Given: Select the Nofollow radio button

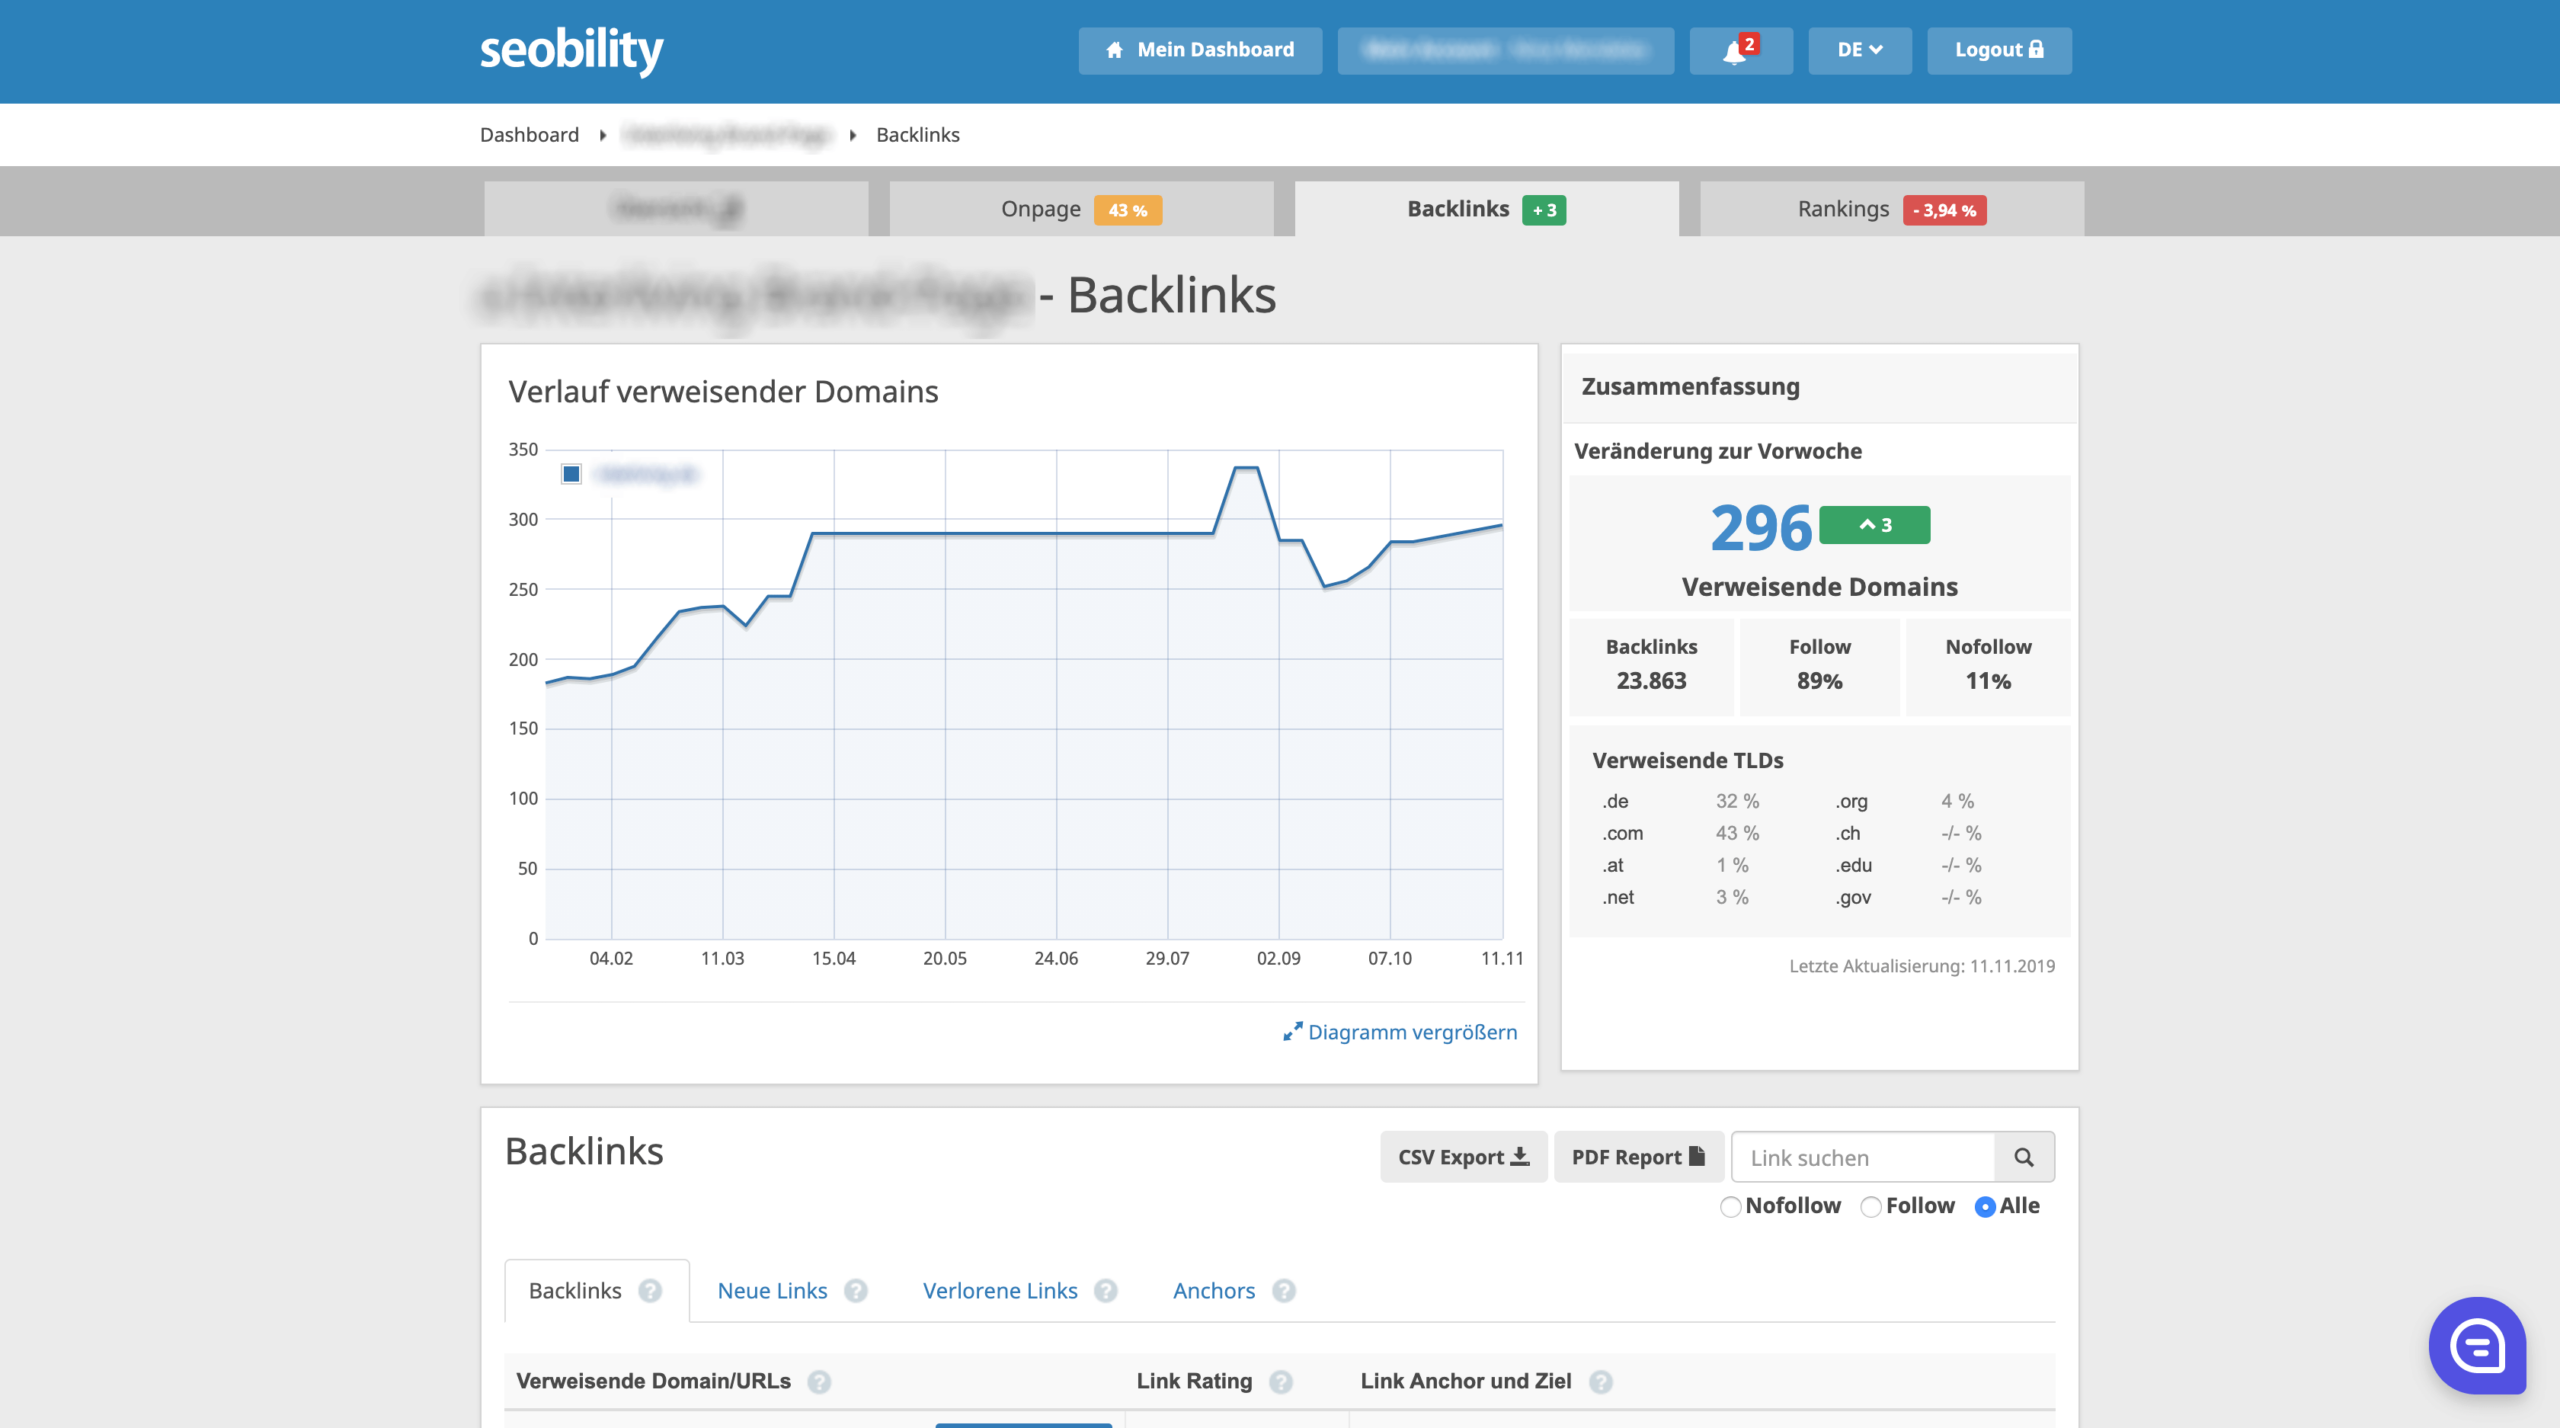Looking at the screenshot, I should (1731, 1207).
